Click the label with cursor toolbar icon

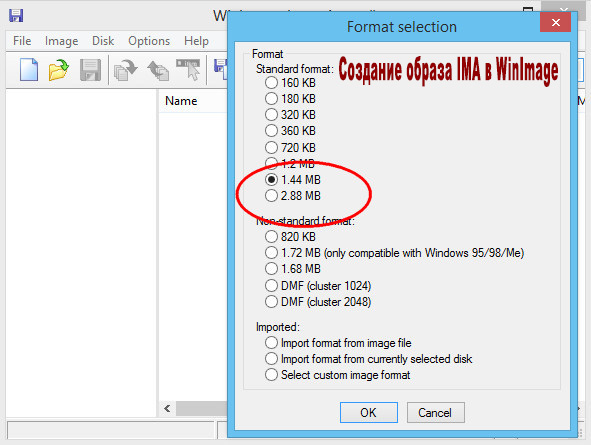[188, 70]
